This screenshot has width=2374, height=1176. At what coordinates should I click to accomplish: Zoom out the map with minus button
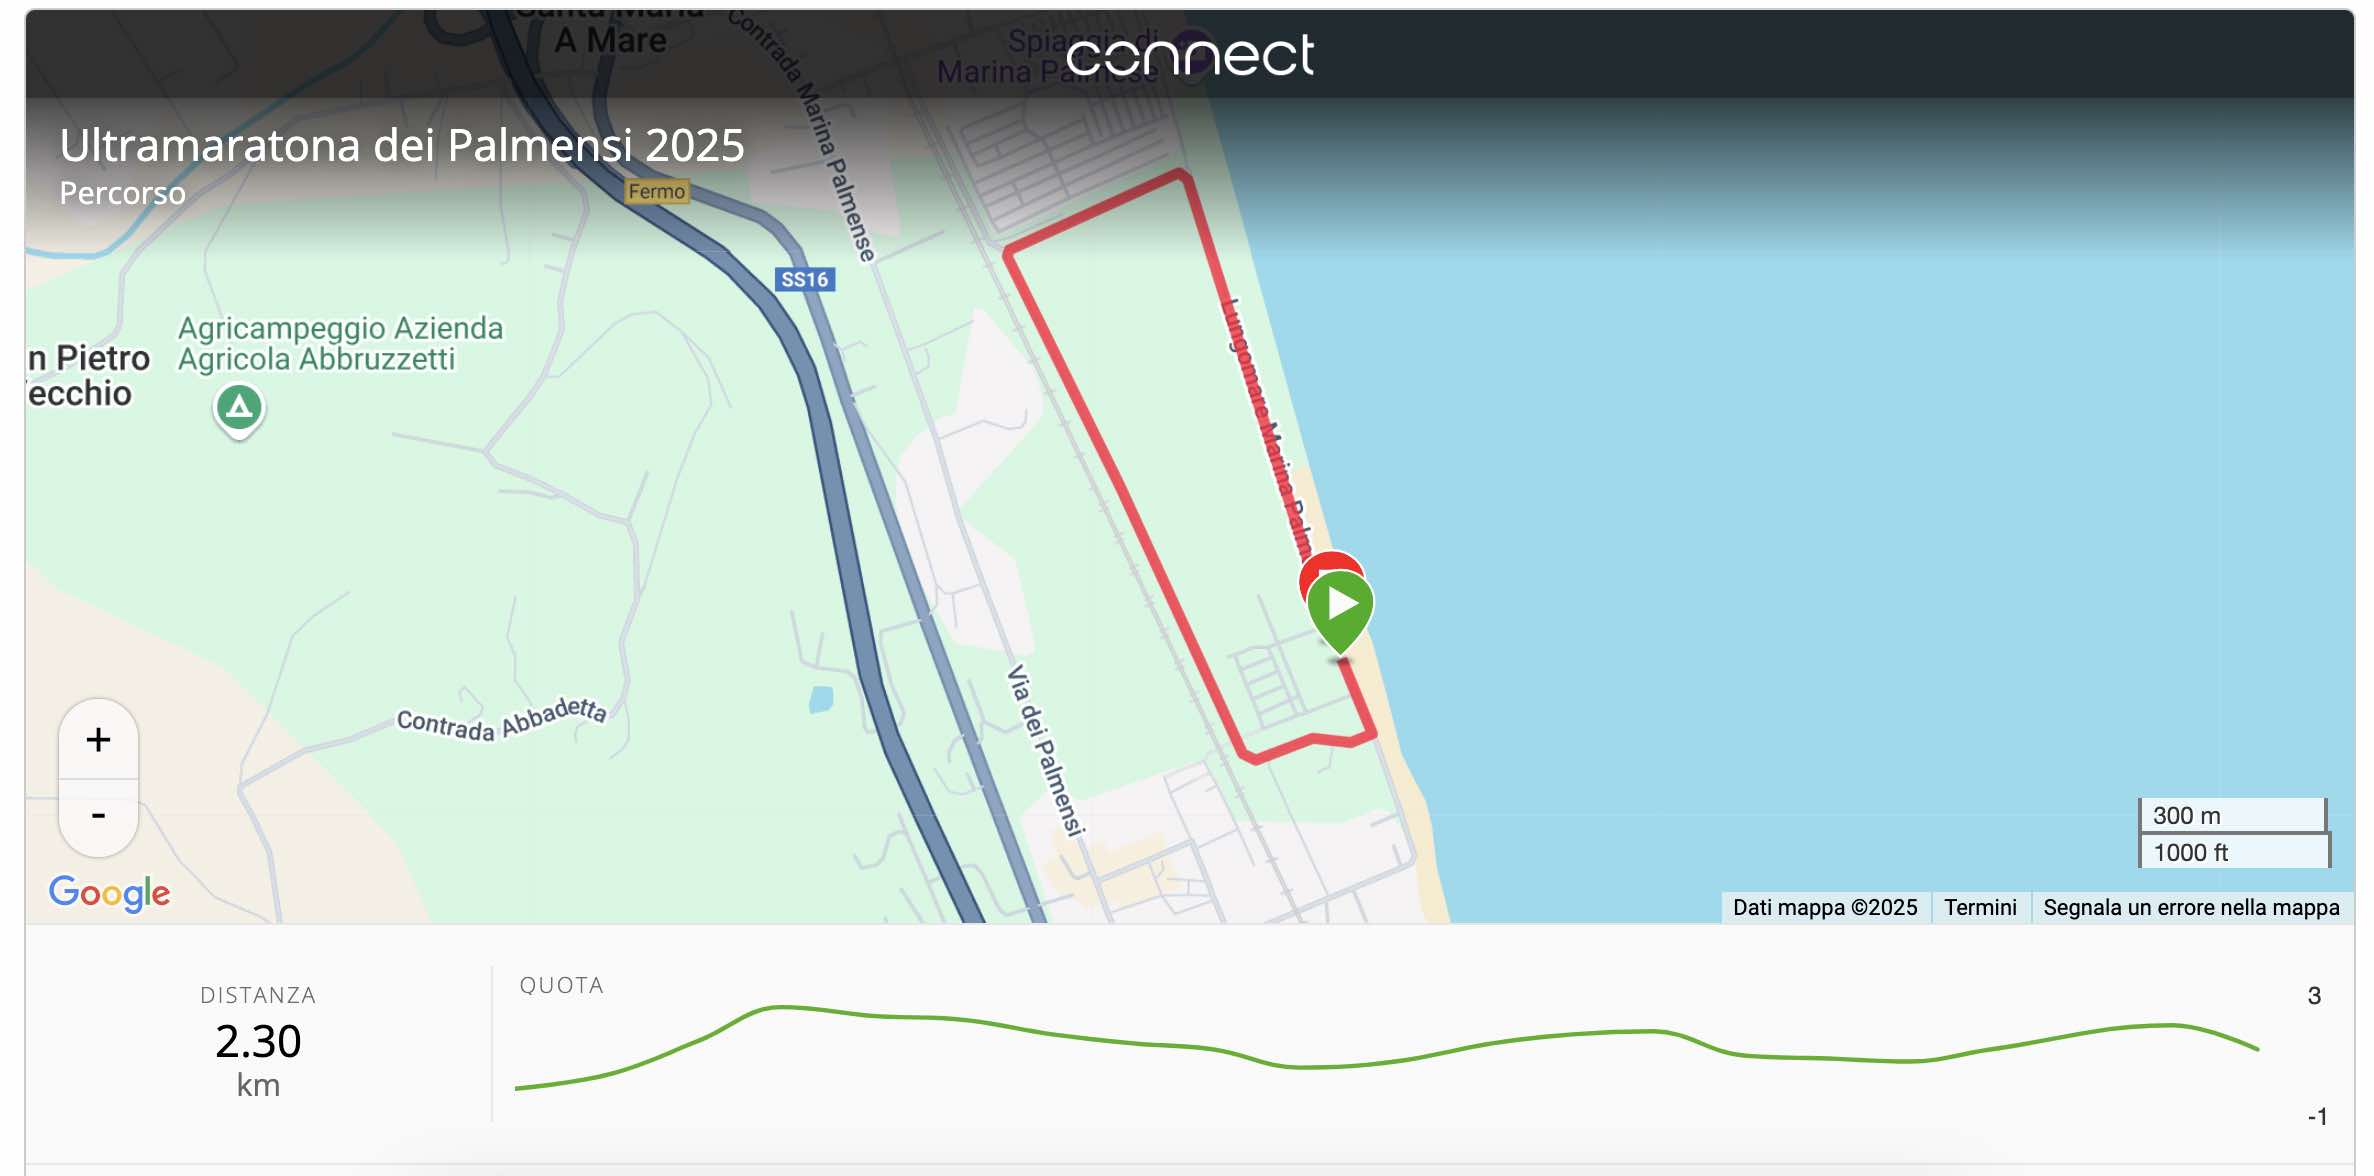[98, 817]
